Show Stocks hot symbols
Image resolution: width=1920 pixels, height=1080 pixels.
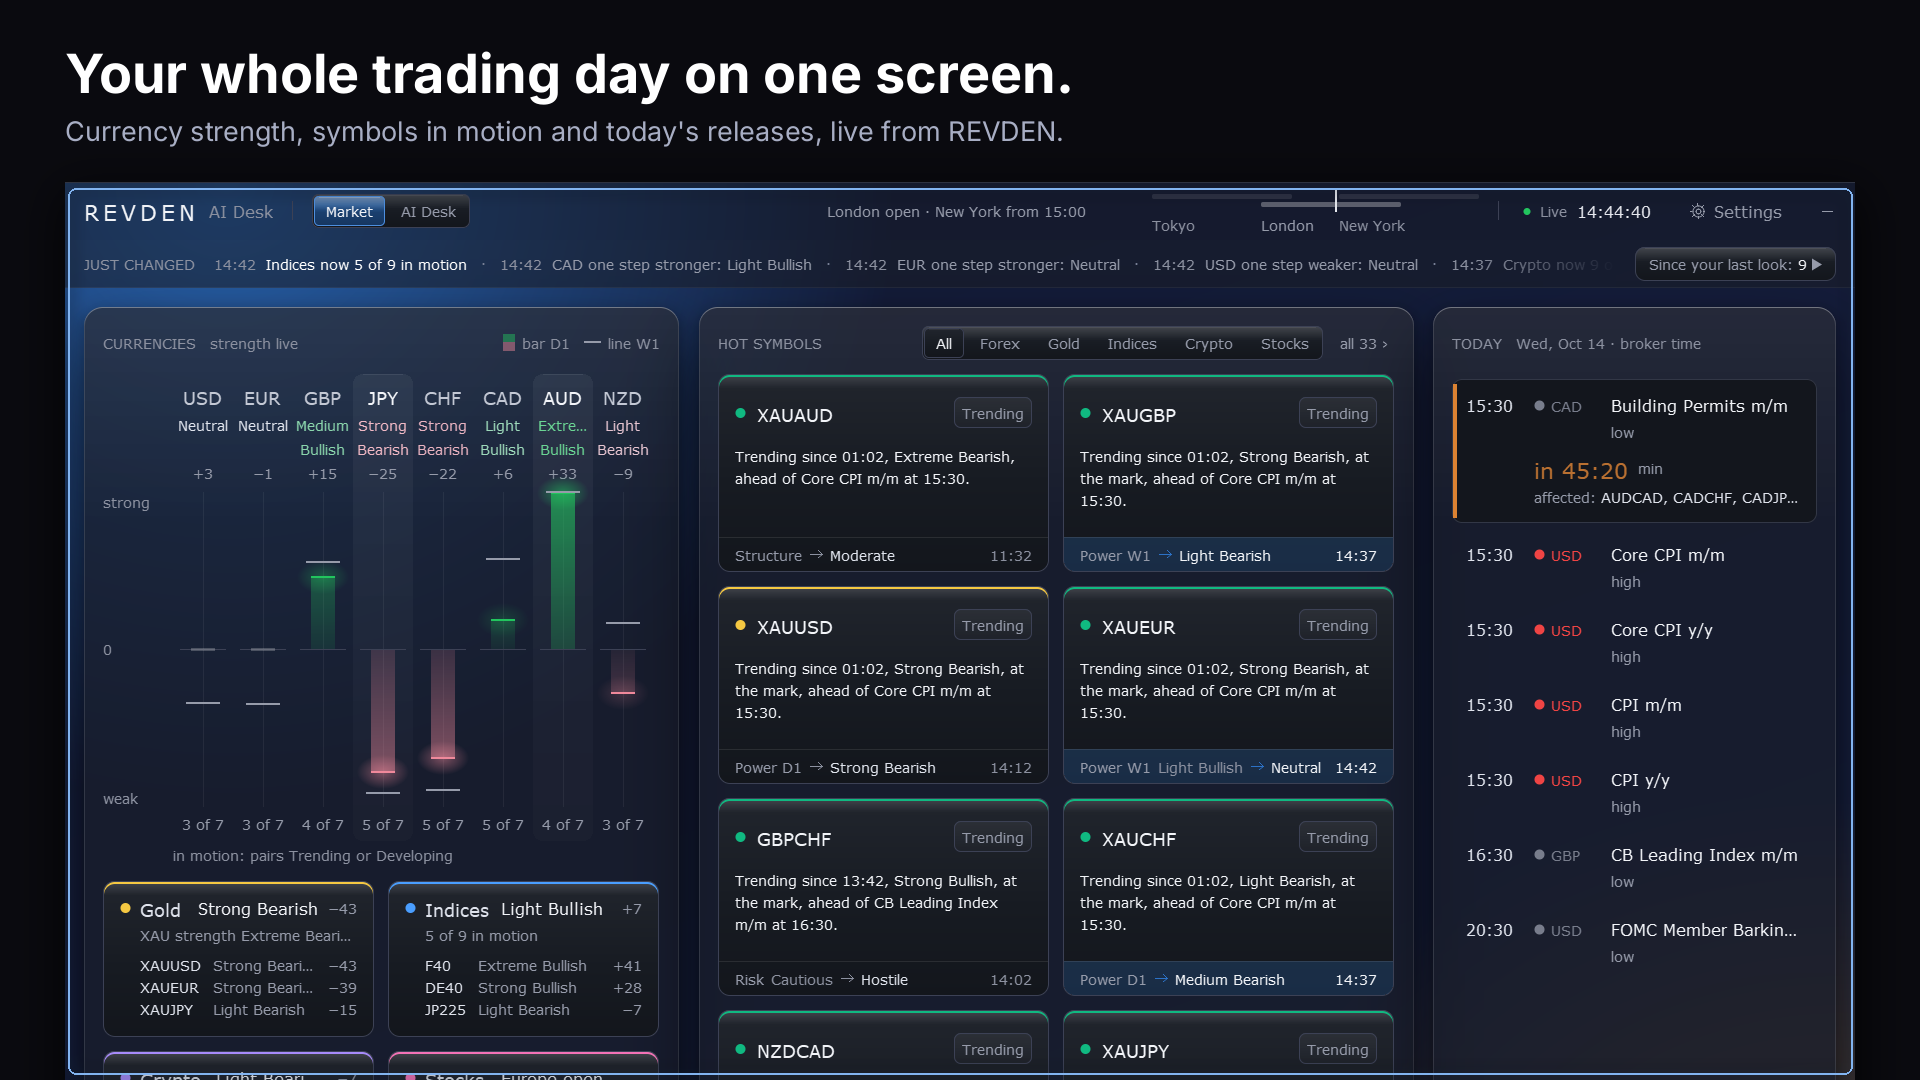(1285, 344)
